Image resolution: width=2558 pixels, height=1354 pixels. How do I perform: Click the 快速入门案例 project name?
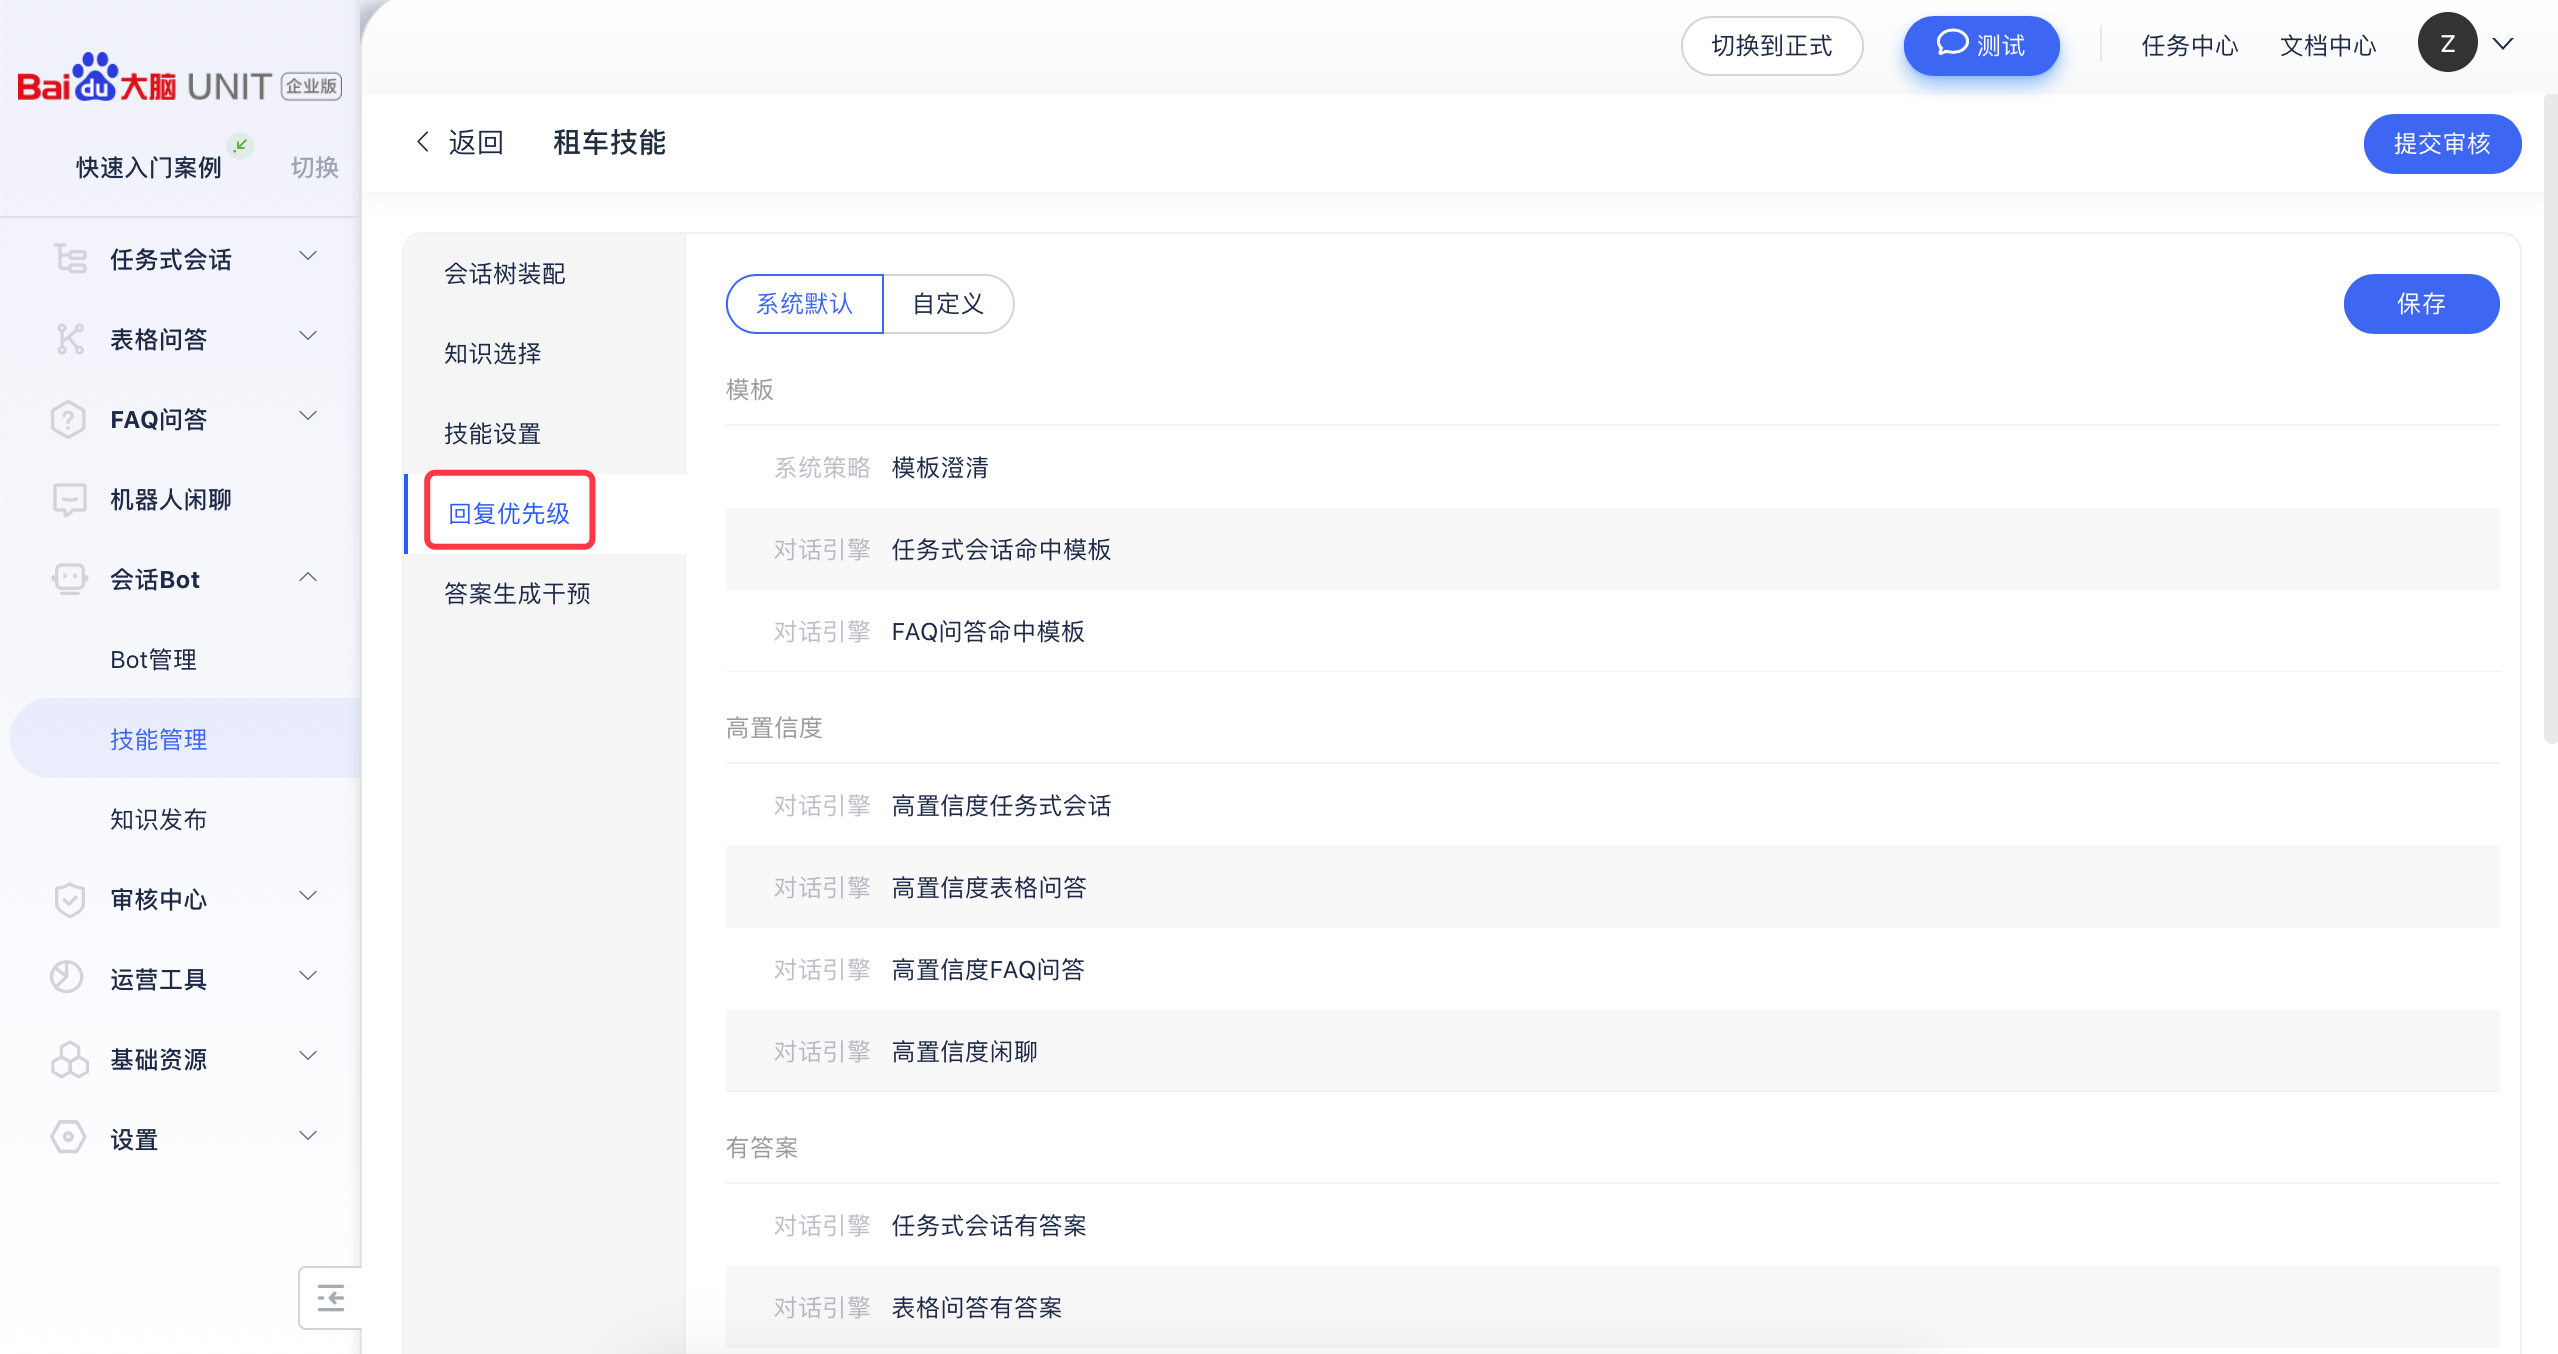(x=149, y=168)
